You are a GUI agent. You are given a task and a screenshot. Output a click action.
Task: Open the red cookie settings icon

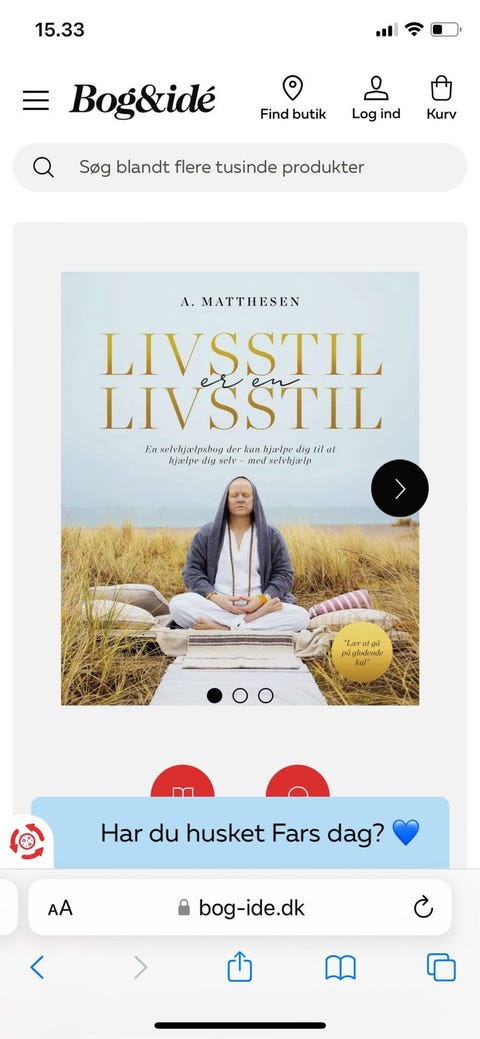(x=27, y=842)
